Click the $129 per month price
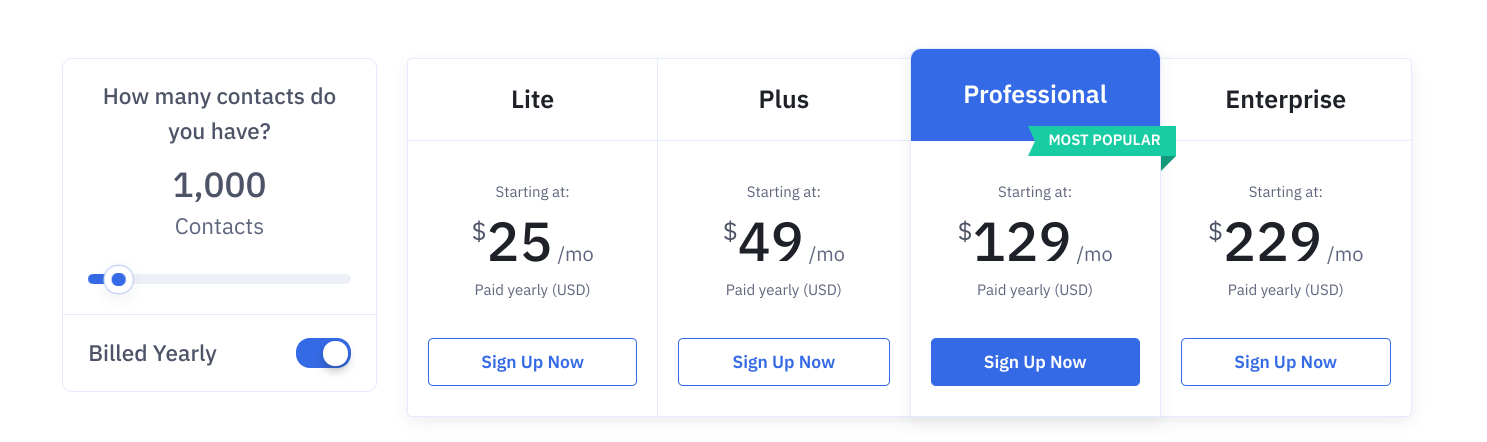This screenshot has width=1487, height=442. pyautogui.click(x=1035, y=243)
